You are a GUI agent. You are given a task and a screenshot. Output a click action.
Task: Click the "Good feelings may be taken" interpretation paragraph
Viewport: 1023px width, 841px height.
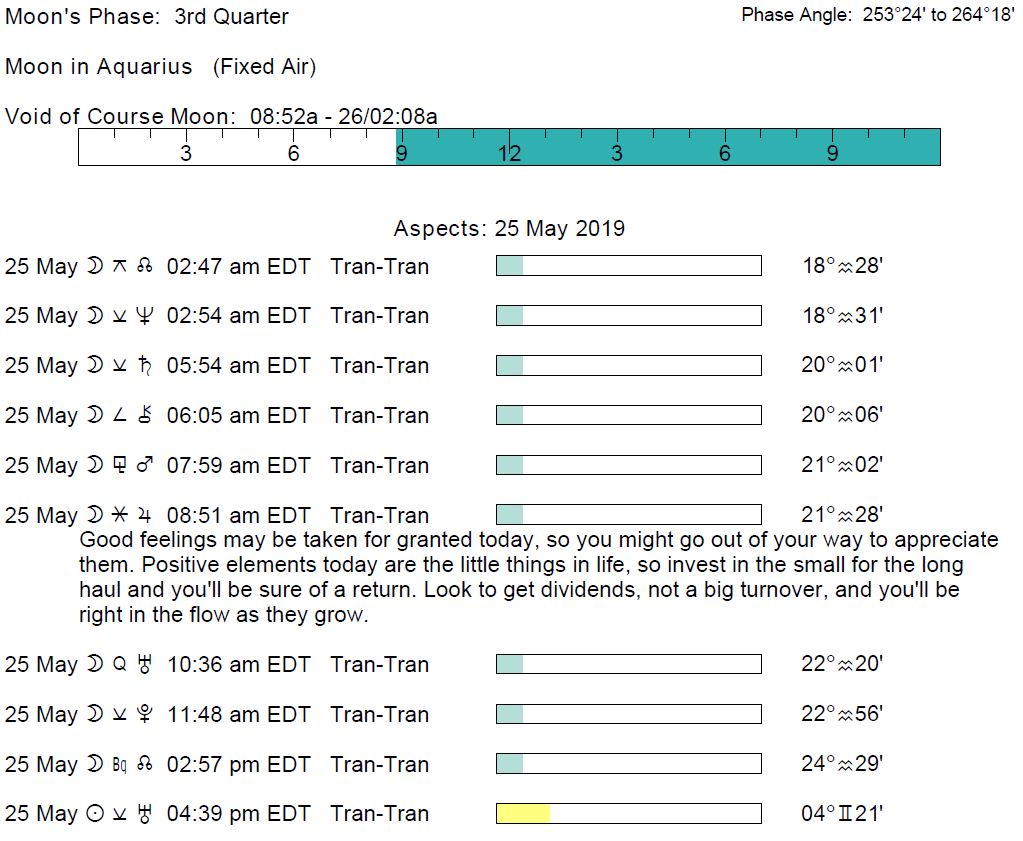click(x=538, y=577)
